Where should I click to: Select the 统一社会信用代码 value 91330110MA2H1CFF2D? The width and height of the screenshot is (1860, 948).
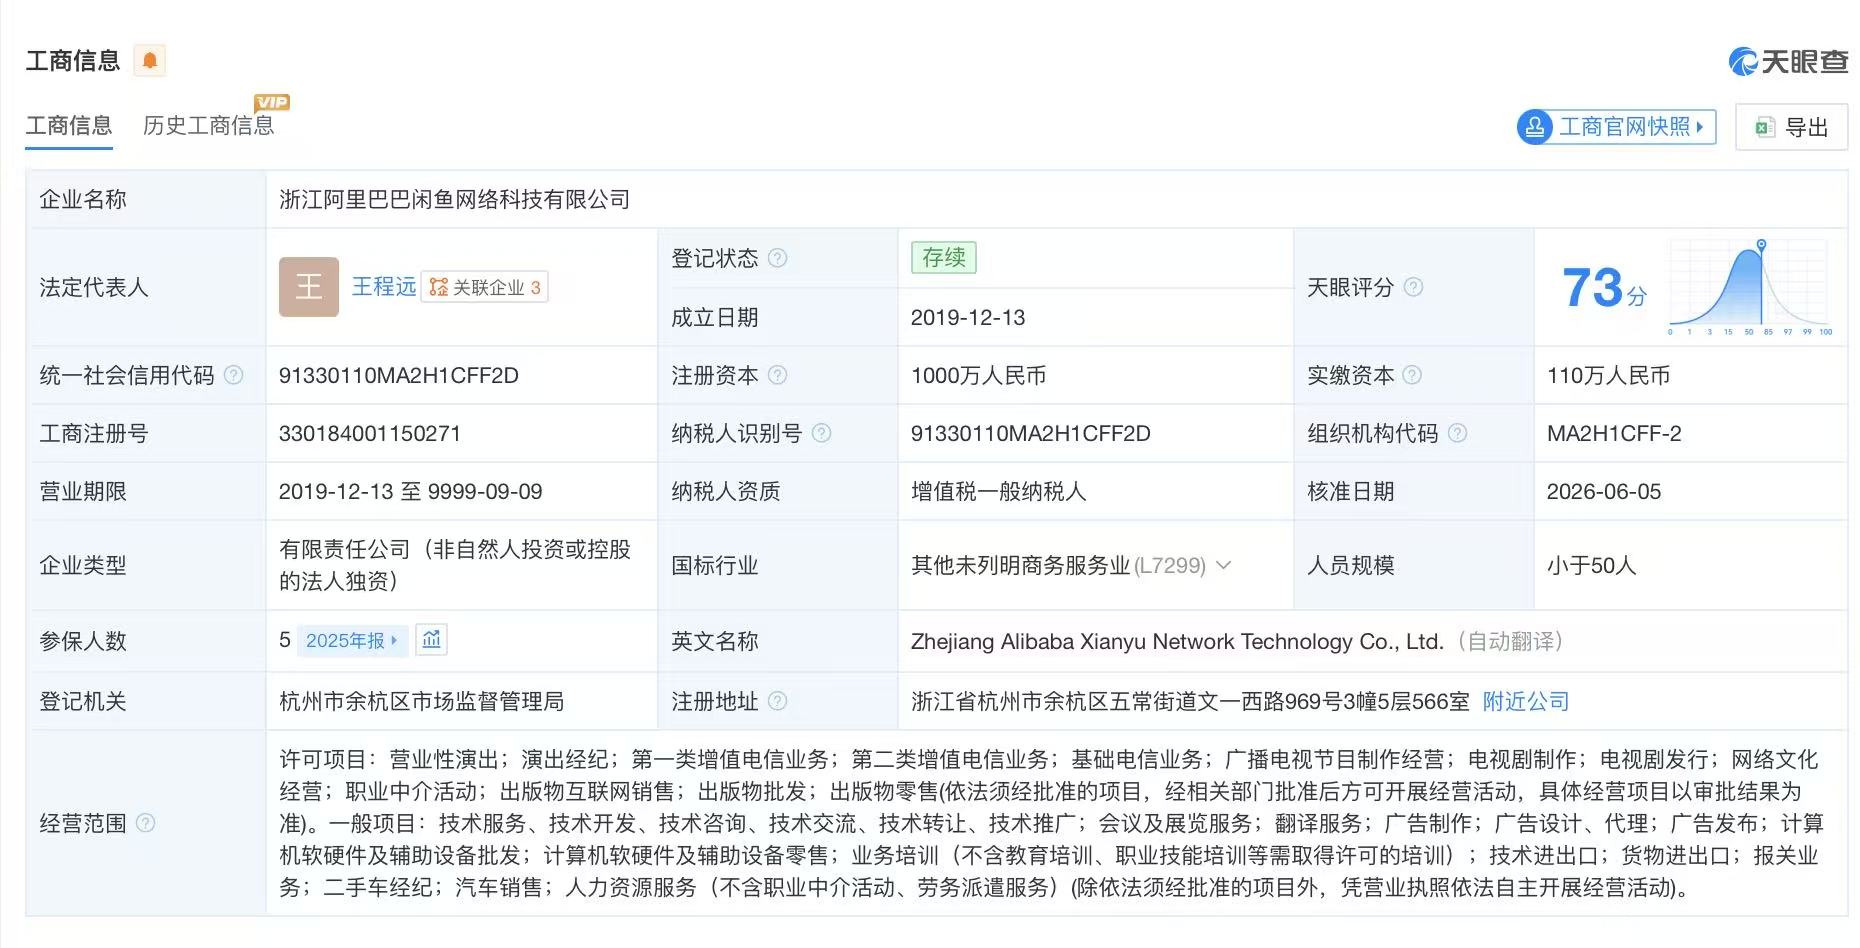[x=399, y=375]
